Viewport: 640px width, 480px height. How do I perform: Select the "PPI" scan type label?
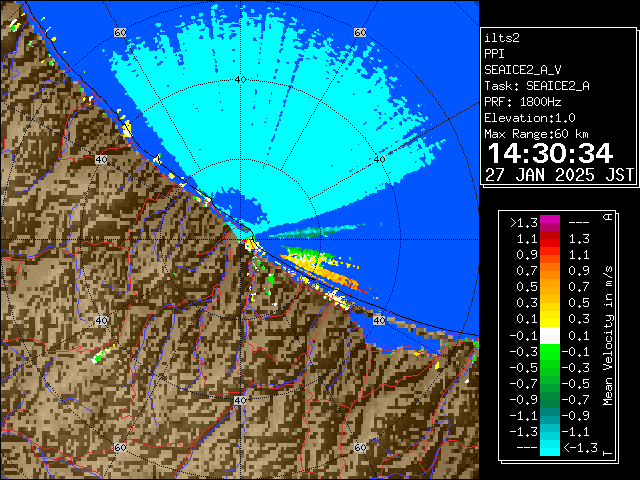[x=494, y=54]
